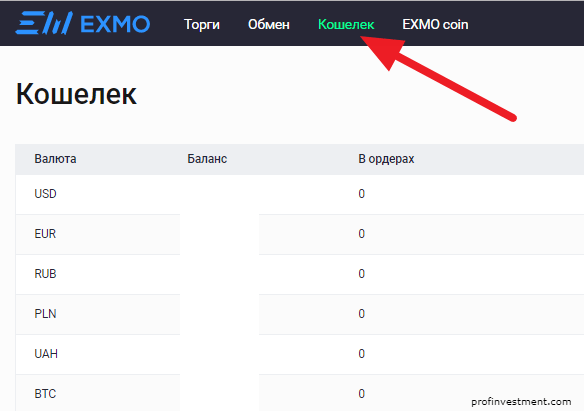Click the USD orders value 0

pyautogui.click(x=361, y=194)
